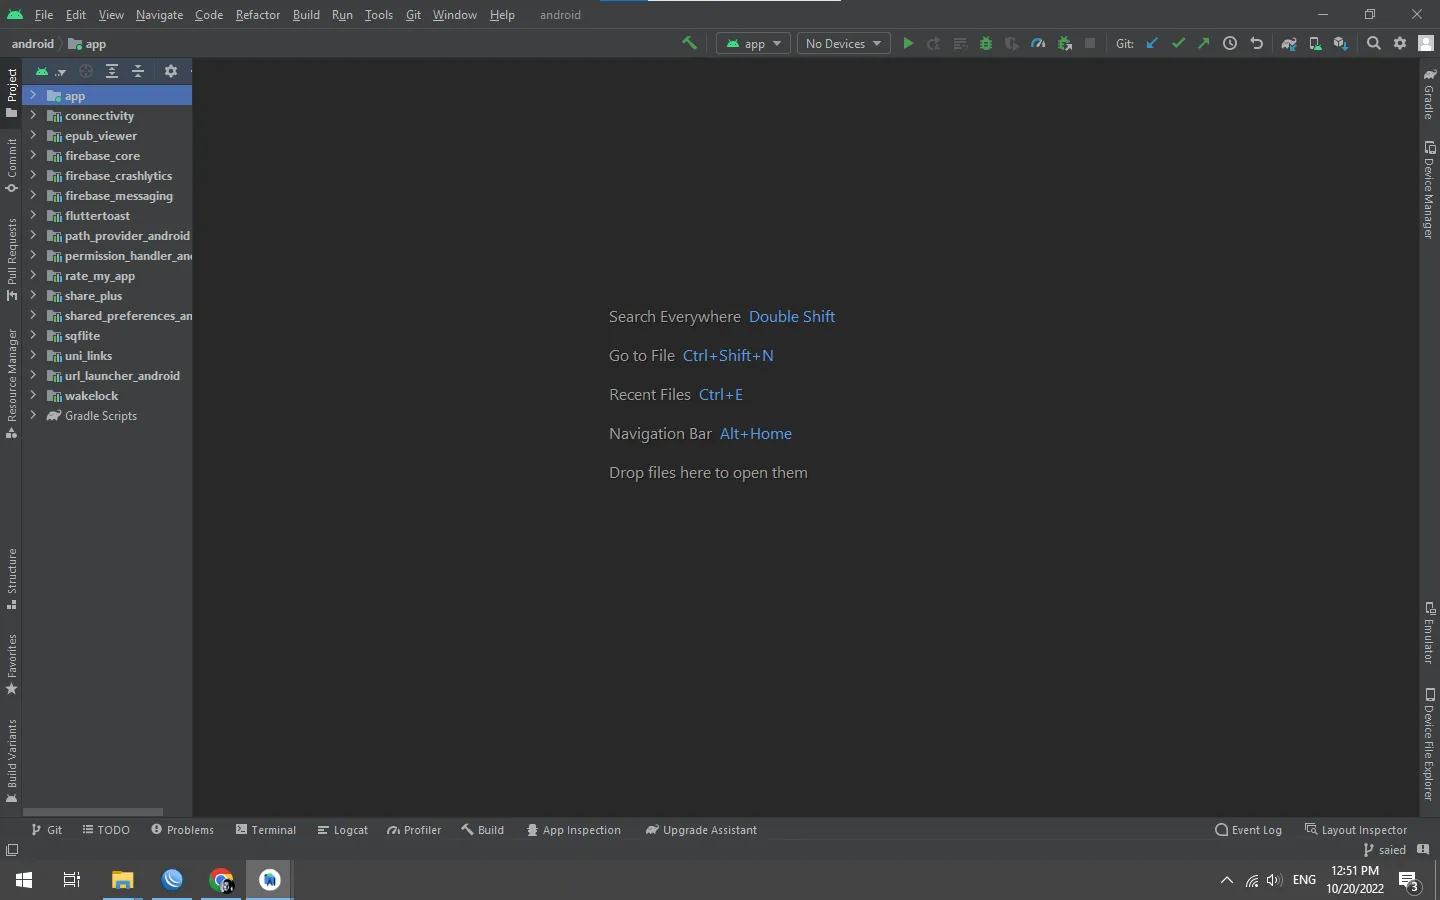Expand the connectivity module
Image resolution: width=1440 pixels, height=900 pixels.
click(x=33, y=115)
